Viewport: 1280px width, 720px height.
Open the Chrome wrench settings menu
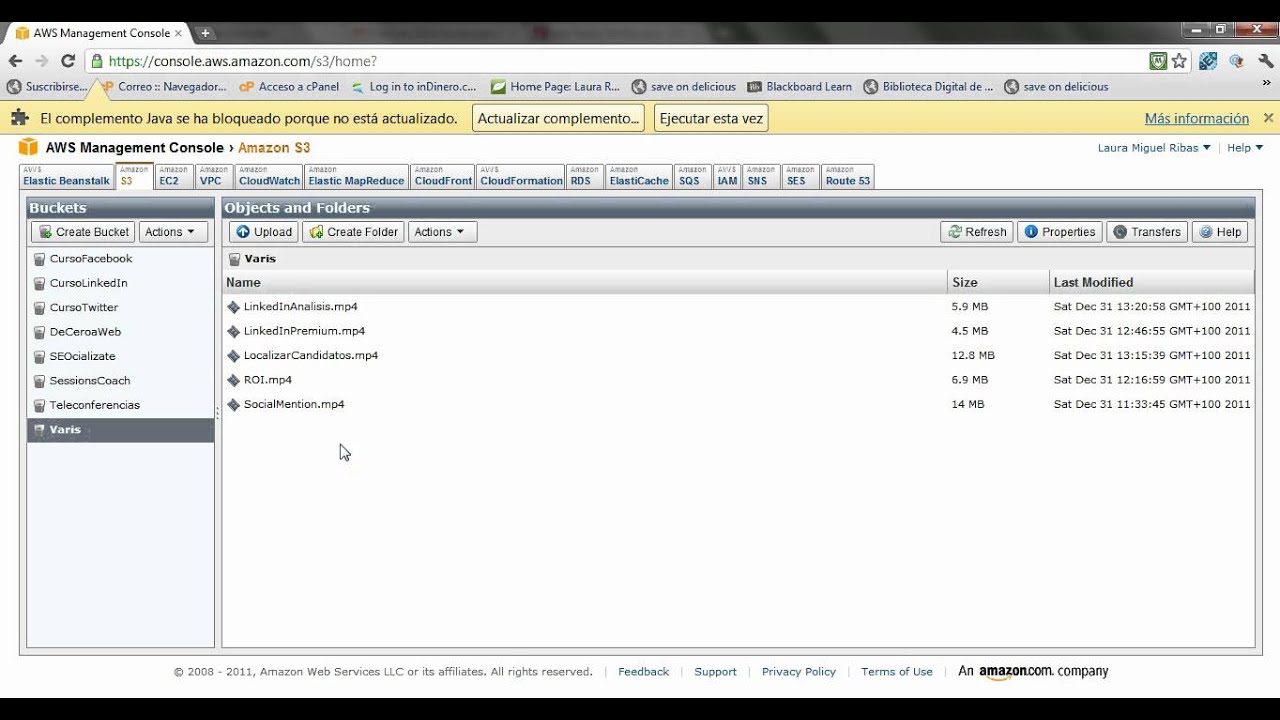coord(1265,61)
